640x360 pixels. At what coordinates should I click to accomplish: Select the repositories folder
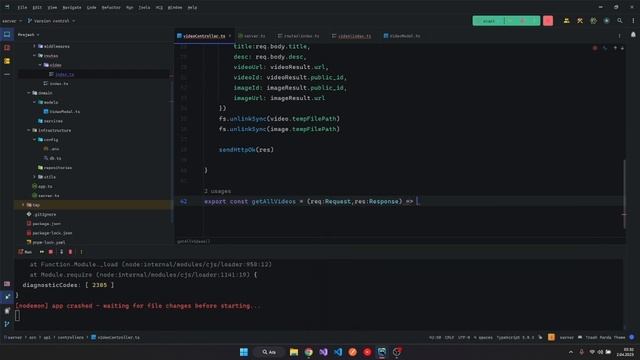tap(55, 168)
